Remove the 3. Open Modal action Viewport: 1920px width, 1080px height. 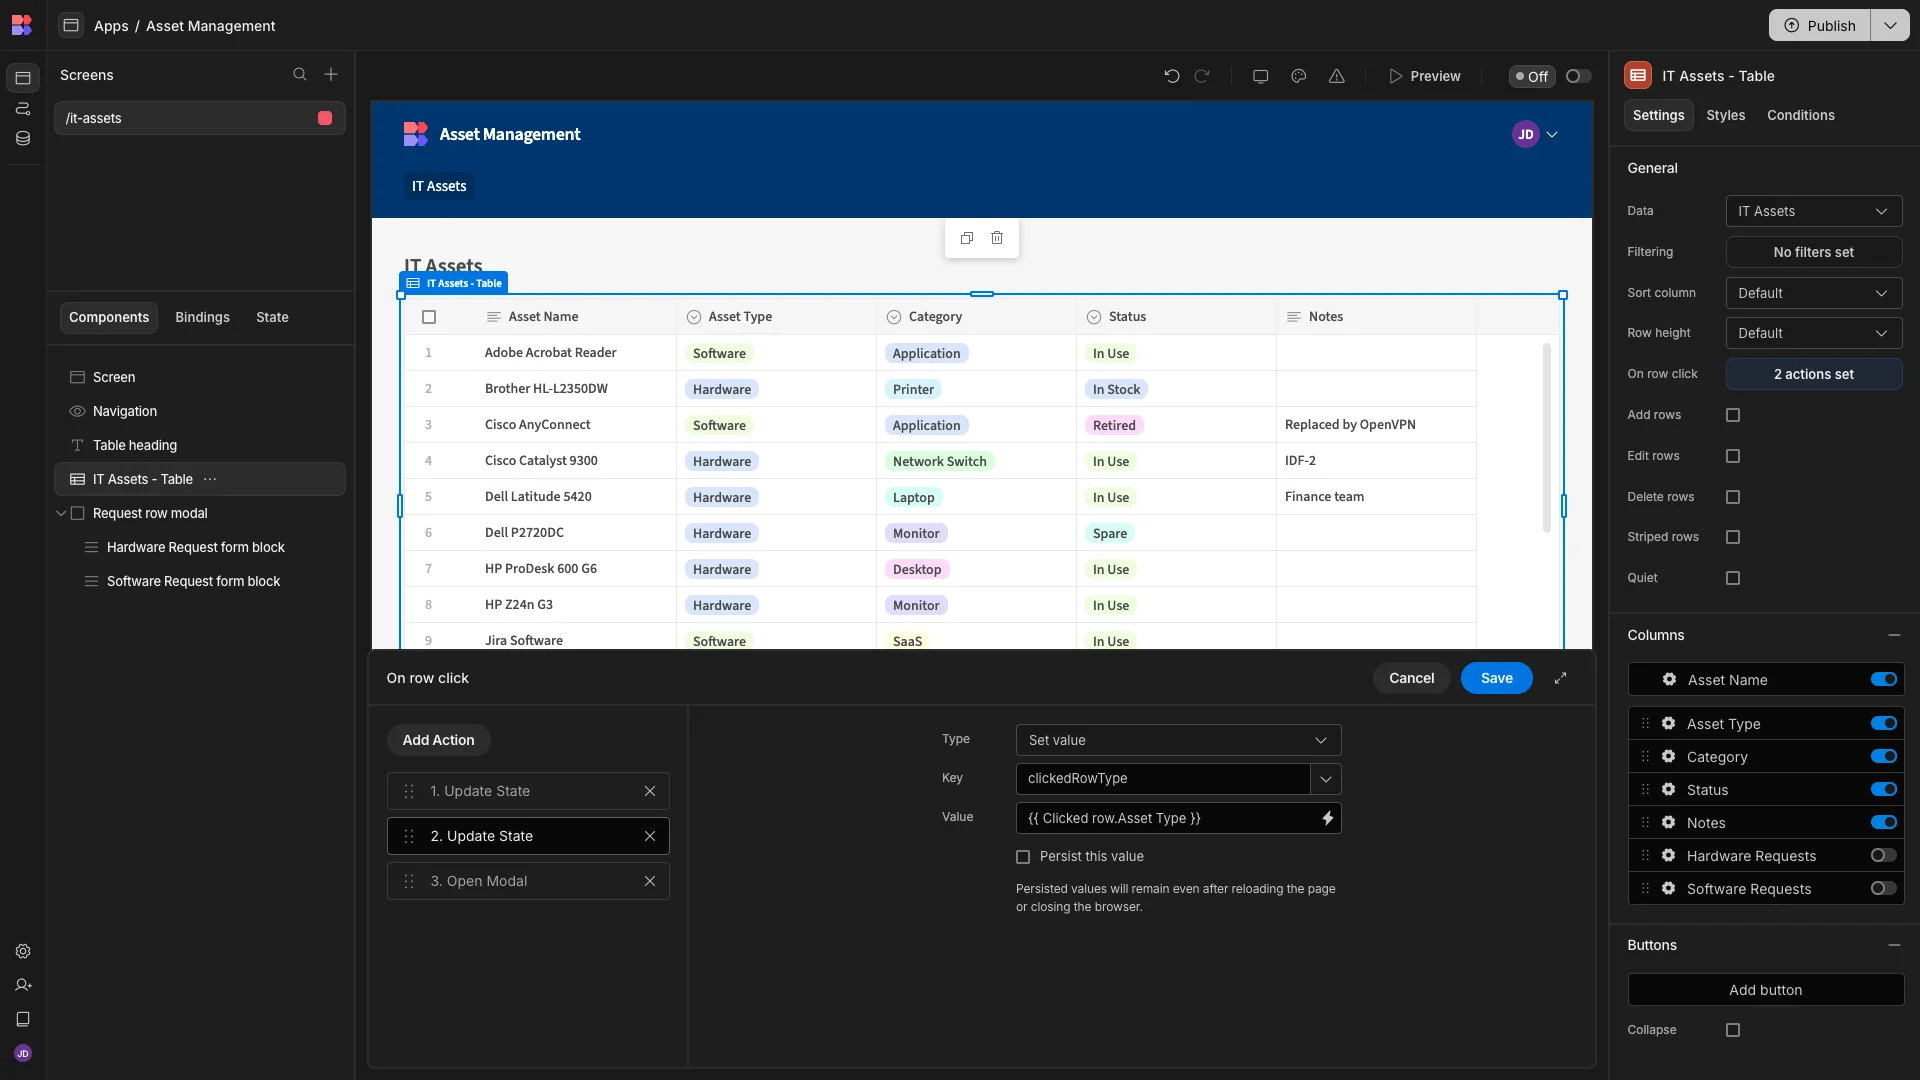pos(650,881)
